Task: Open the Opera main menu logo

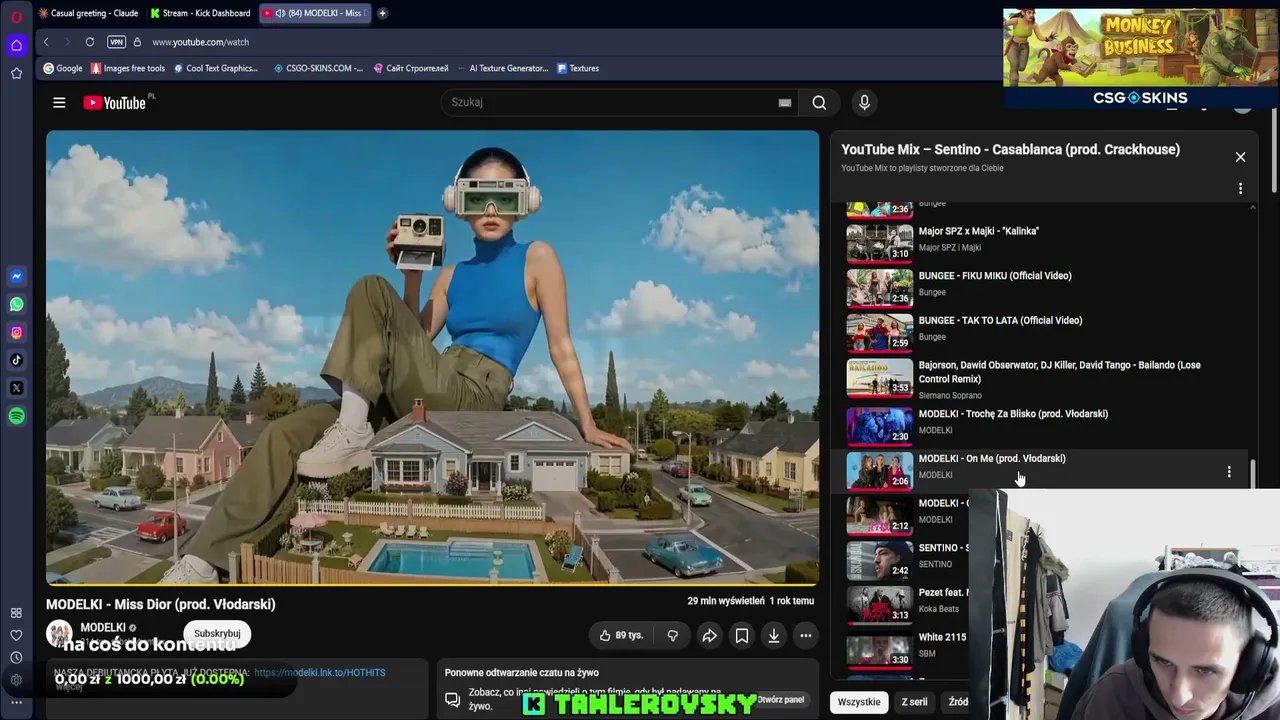Action: coord(16,17)
